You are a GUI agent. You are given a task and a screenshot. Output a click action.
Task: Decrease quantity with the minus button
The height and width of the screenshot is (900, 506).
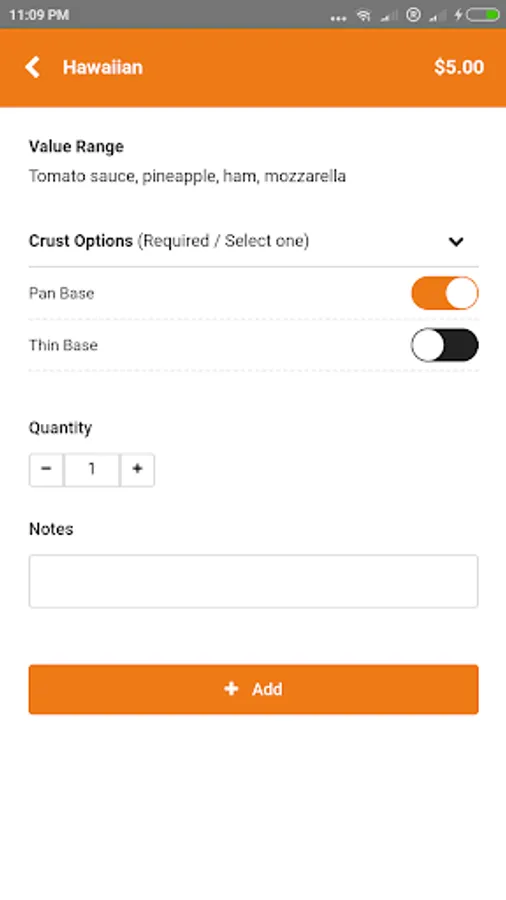click(46, 469)
